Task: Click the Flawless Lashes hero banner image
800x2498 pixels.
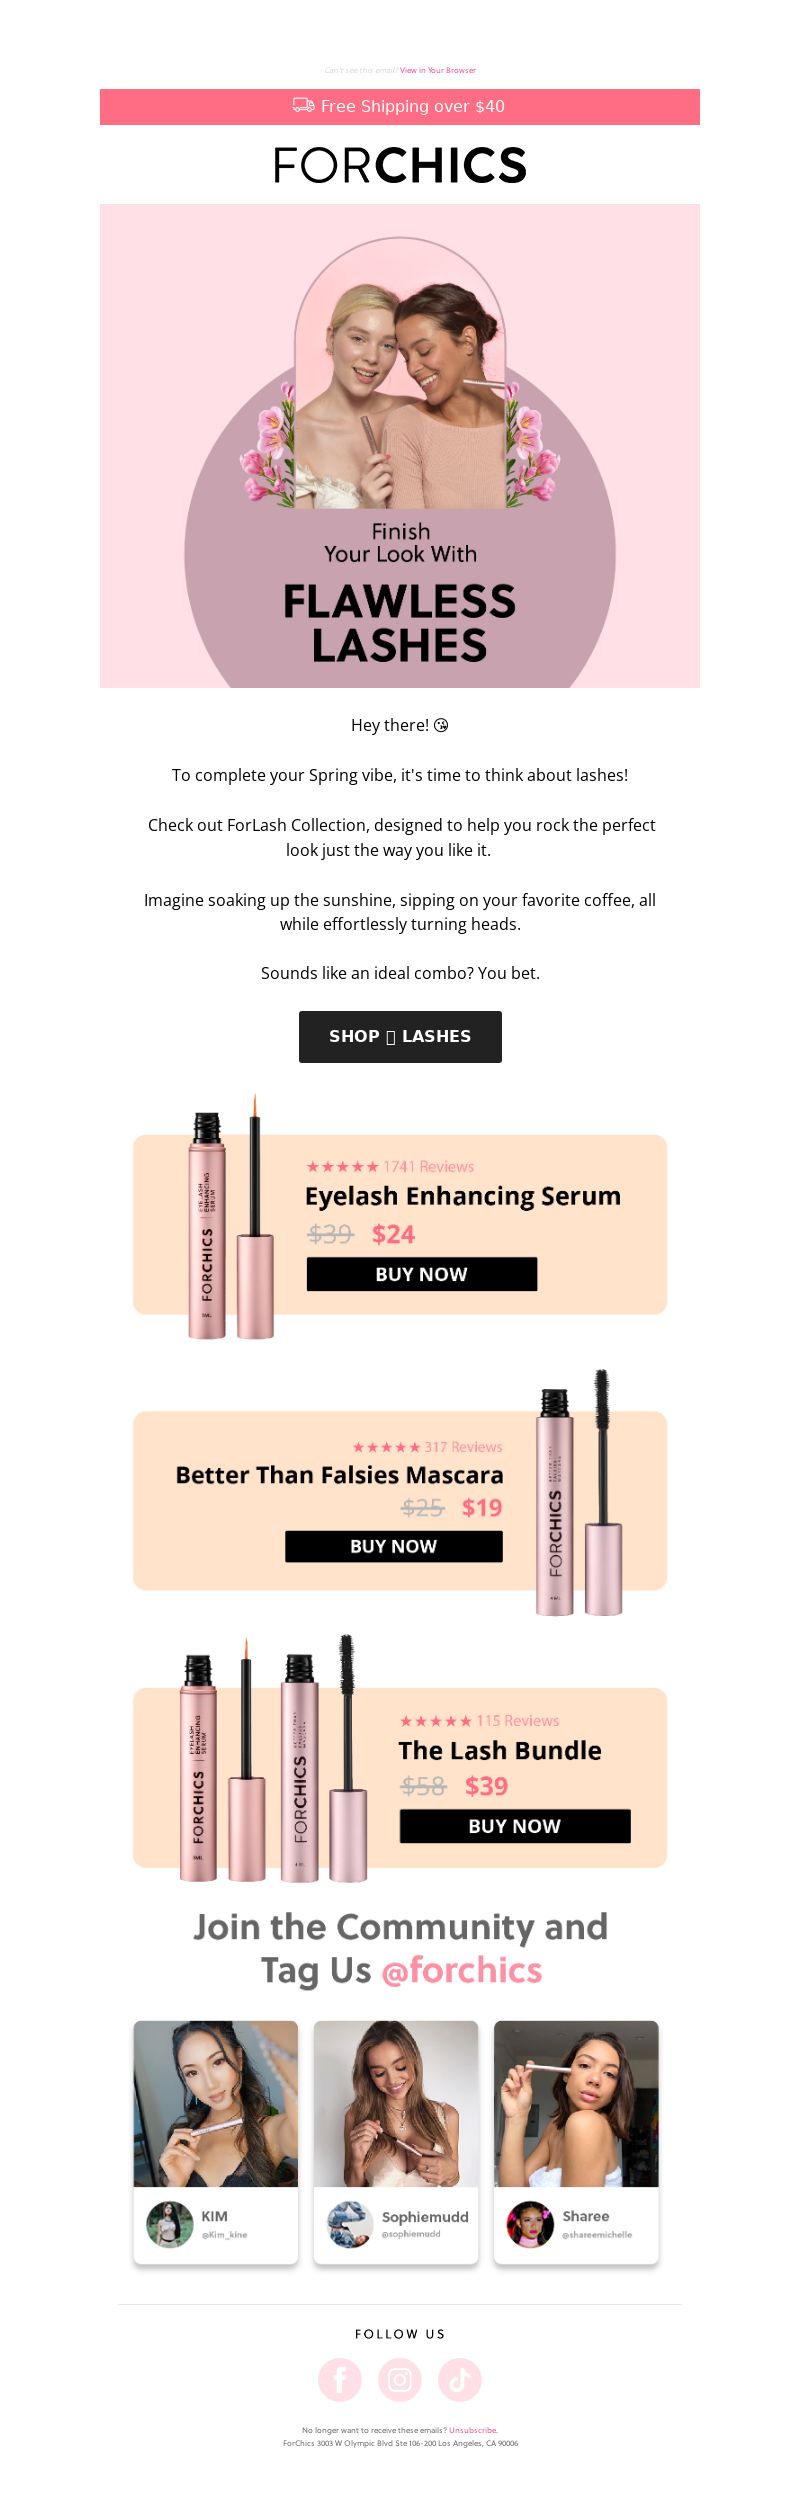Action: pyautogui.click(x=400, y=446)
